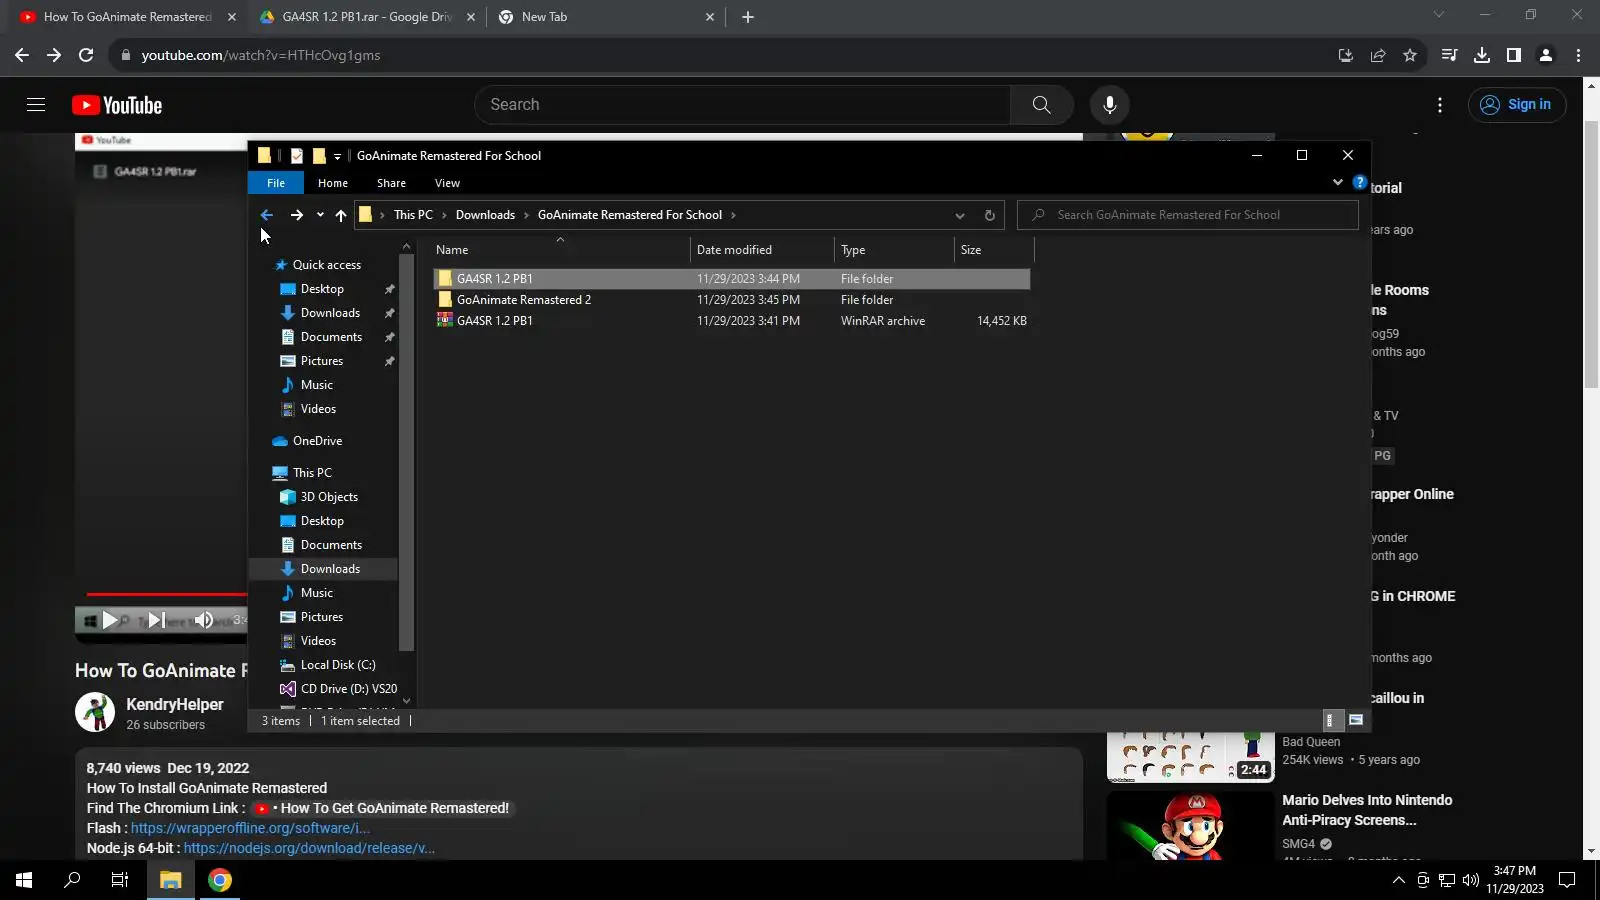Open the Share ribbon tab
The width and height of the screenshot is (1600, 900).
click(x=391, y=183)
